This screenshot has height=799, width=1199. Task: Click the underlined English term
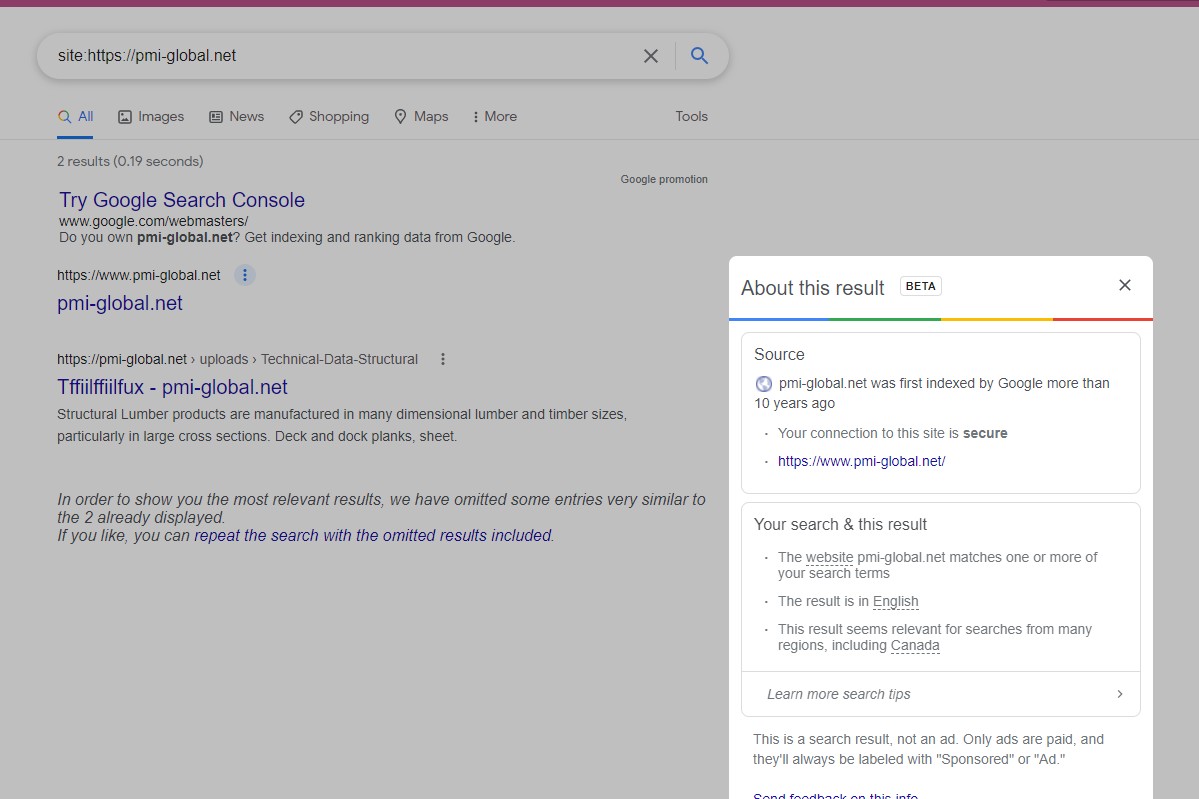(895, 602)
